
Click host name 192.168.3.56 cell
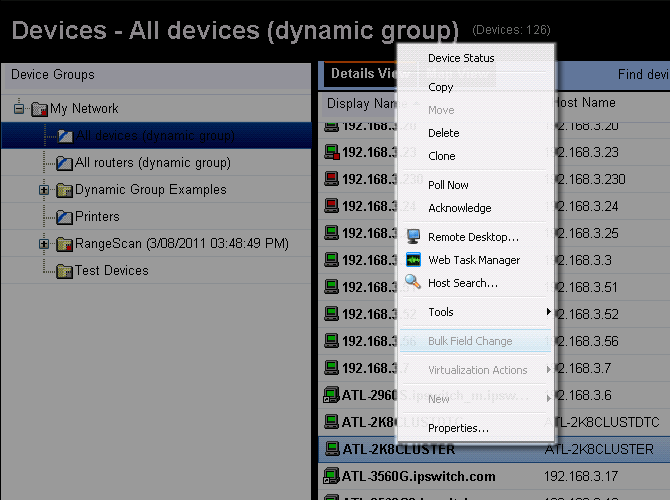[582, 341]
